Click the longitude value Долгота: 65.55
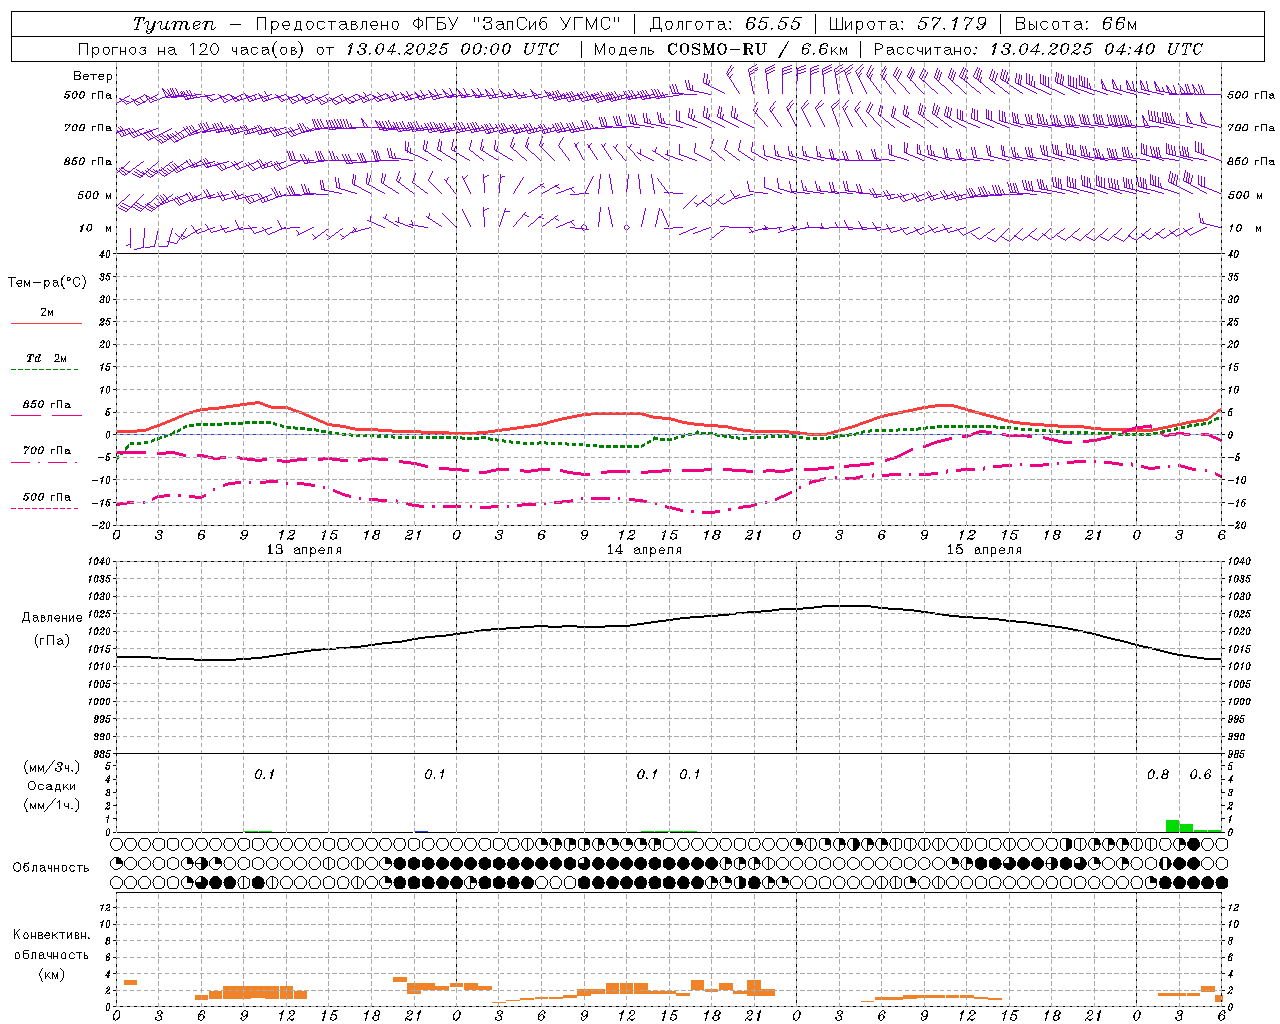The image size is (1280, 1024). click(x=725, y=24)
